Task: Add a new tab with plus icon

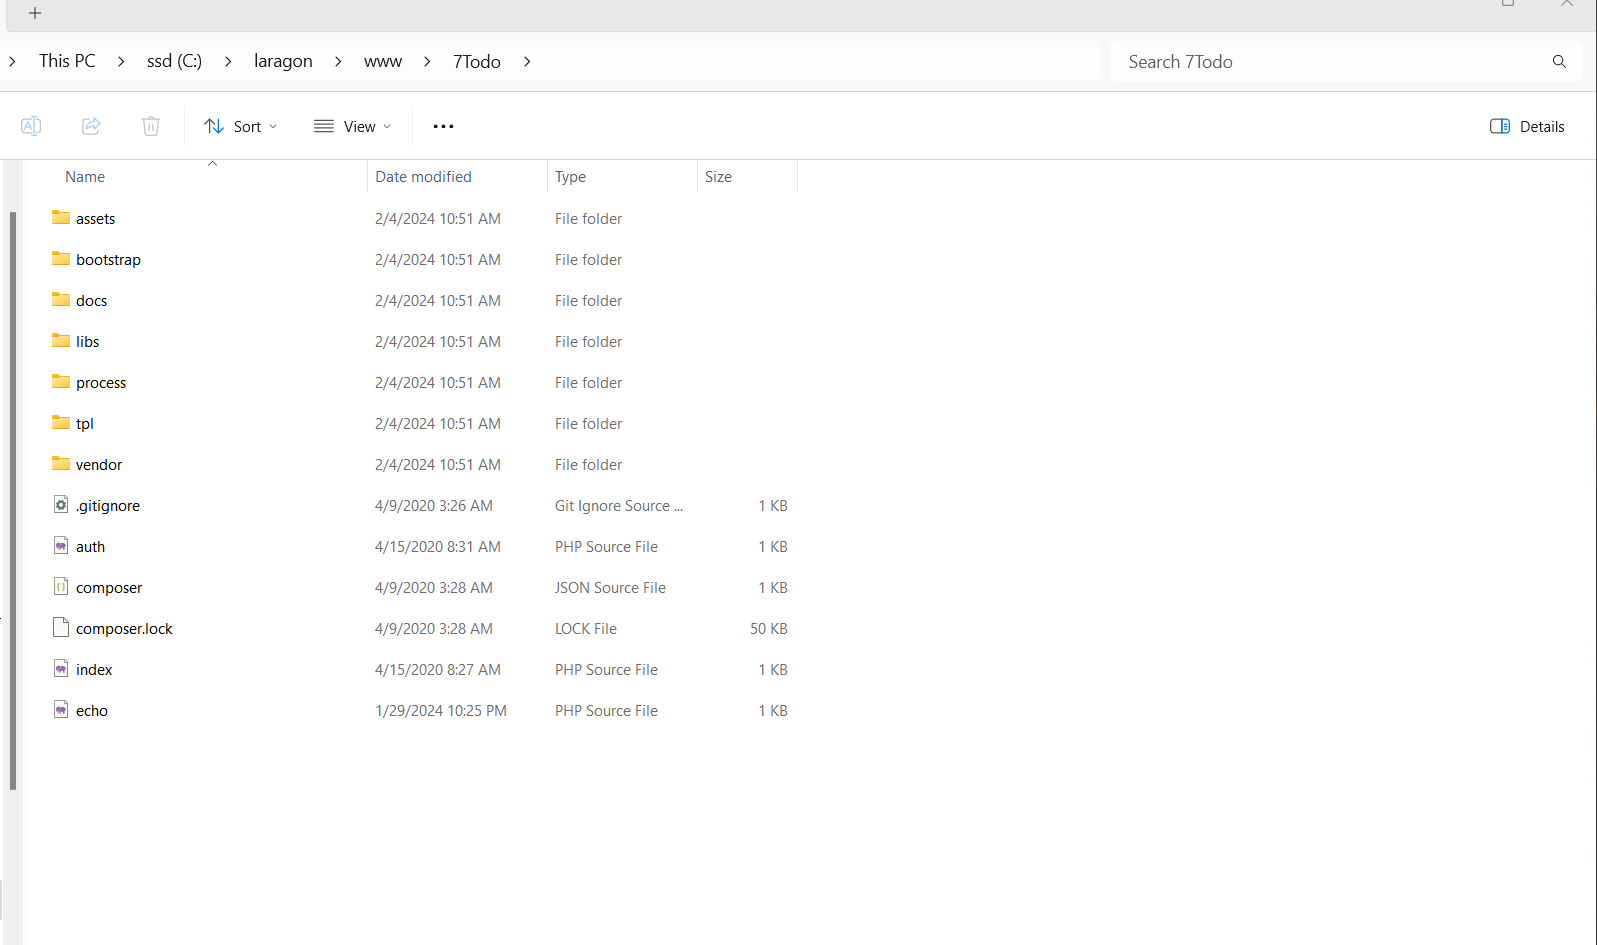Action: coord(35,13)
